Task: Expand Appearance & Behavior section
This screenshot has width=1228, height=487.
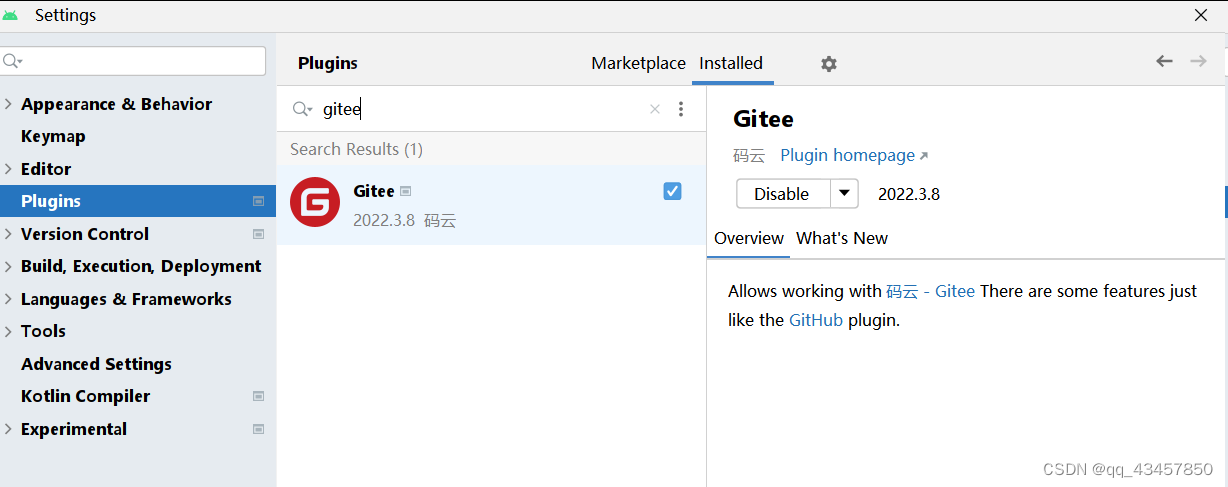Action: click(9, 104)
